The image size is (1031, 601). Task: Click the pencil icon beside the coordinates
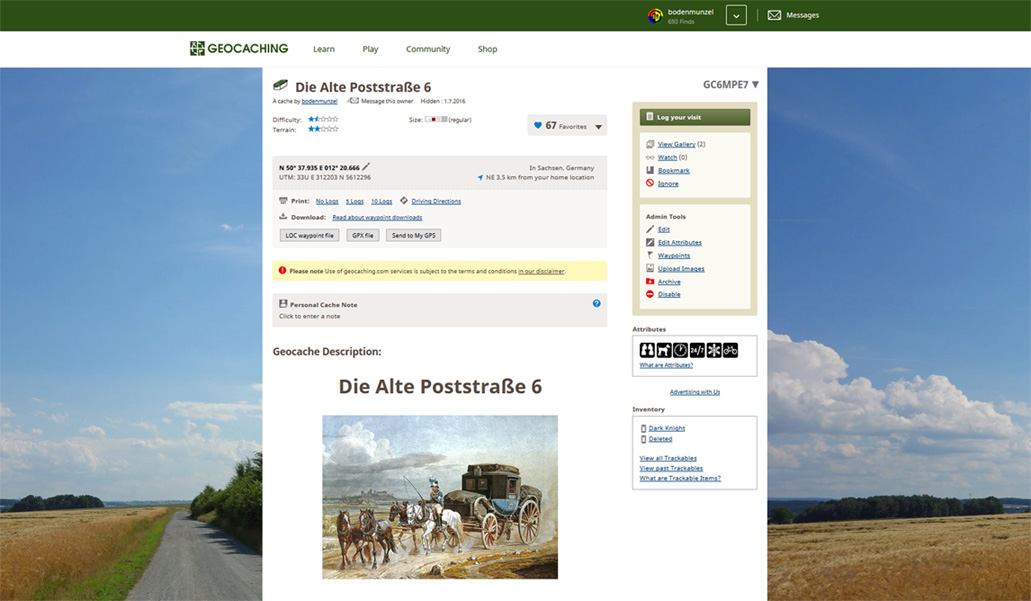click(366, 167)
